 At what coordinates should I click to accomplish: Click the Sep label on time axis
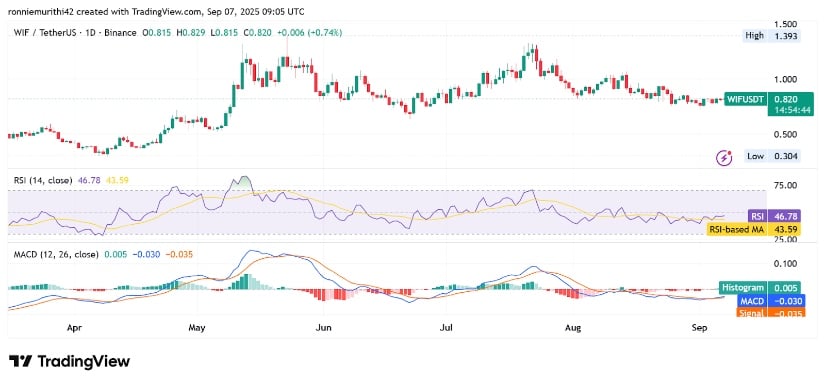click(699, 328)
